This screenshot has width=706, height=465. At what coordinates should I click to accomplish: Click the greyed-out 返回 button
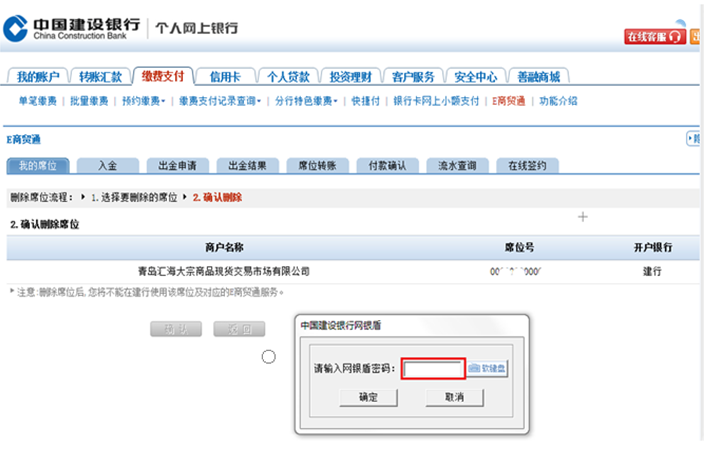[x=239, y=329]
